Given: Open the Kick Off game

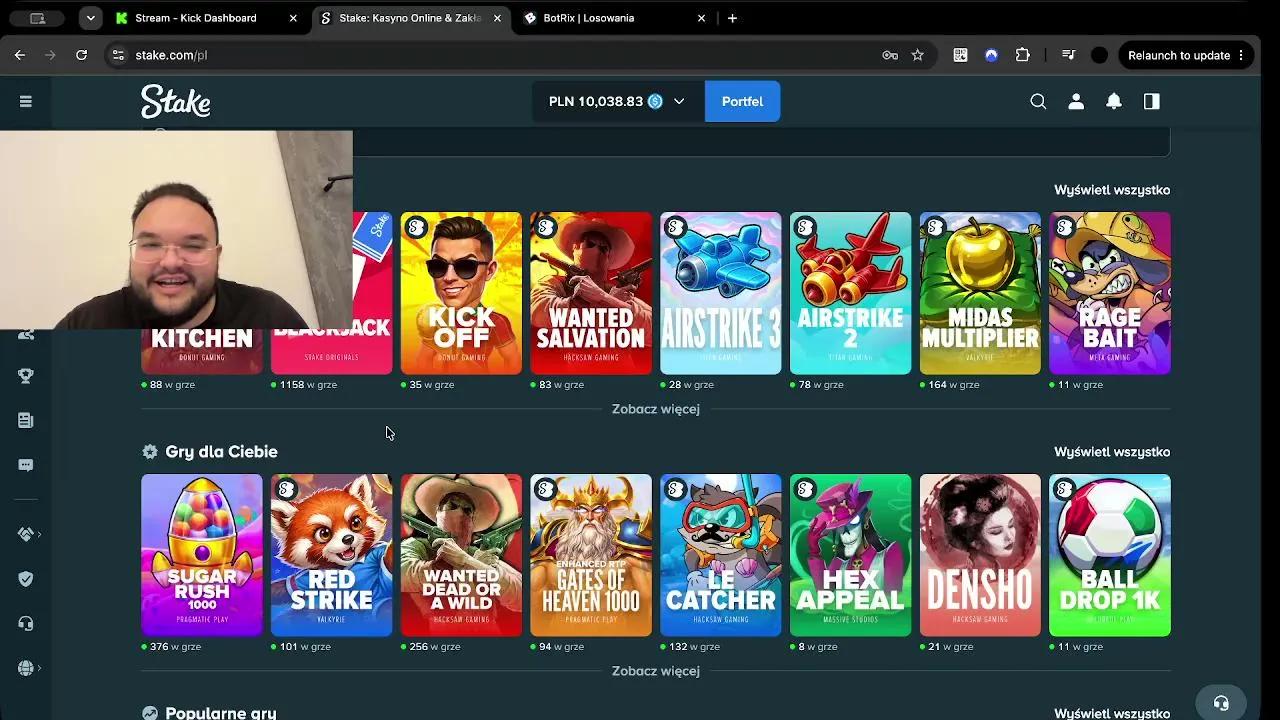Looking at the screenshot, I should [461, 293].
